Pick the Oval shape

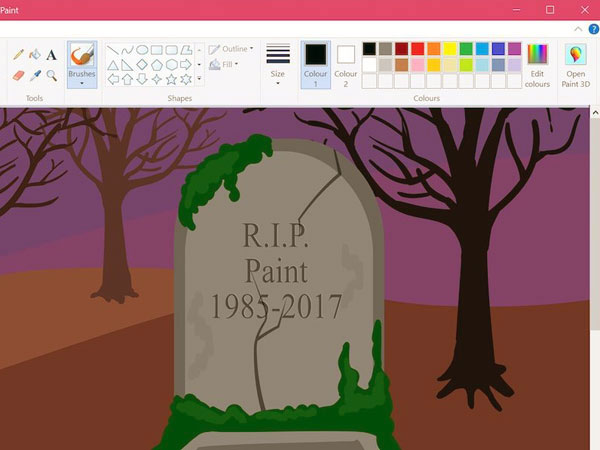pyautogui.click(x=142, y=50)
